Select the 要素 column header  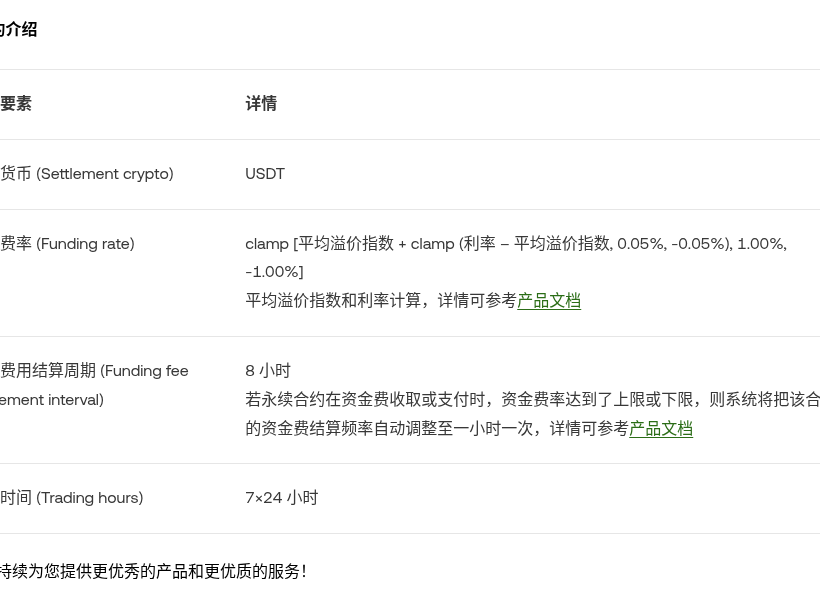[16, 103]
